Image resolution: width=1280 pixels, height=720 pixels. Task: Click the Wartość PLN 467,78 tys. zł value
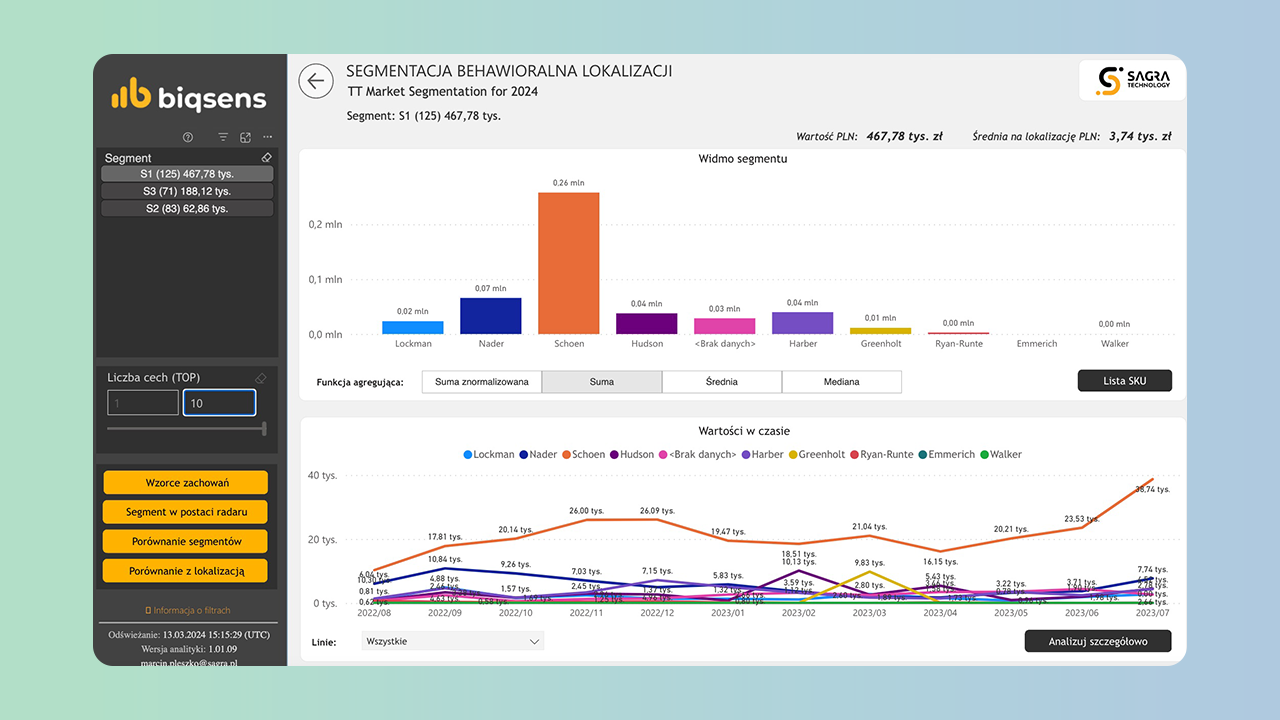pyautogui.click(x=904, y=136)
